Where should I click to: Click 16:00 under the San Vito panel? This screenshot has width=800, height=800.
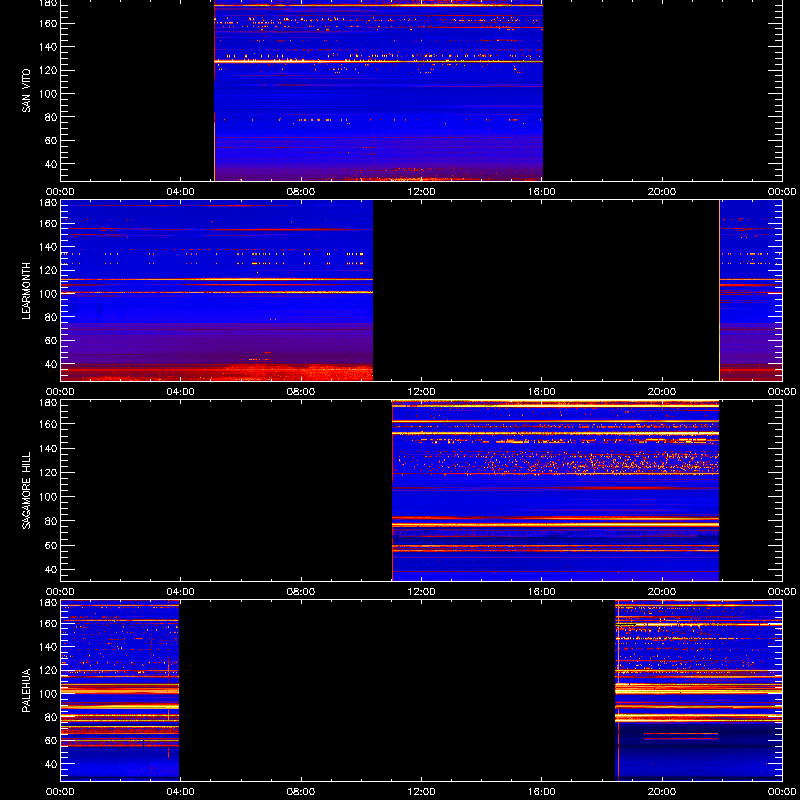542,192
